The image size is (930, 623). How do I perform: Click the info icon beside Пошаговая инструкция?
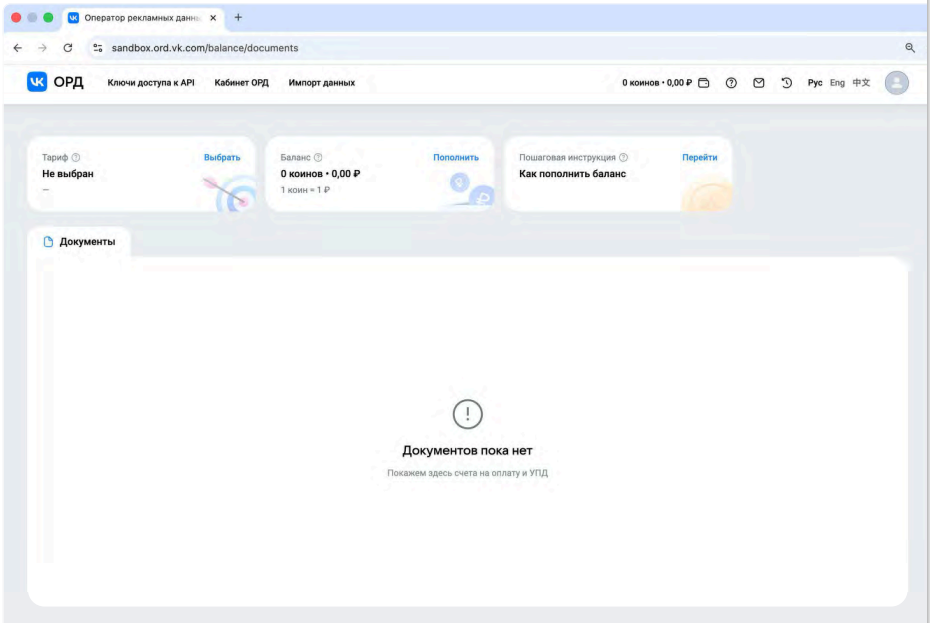(623, 158)
